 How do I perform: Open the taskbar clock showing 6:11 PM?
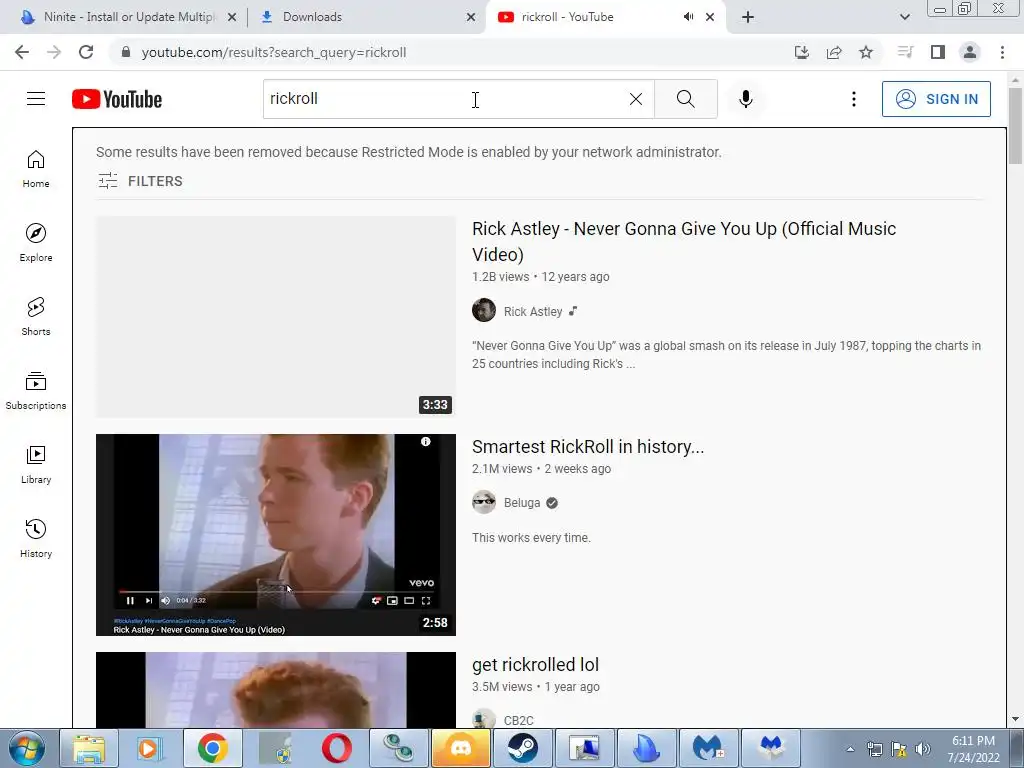pos(973,749)
